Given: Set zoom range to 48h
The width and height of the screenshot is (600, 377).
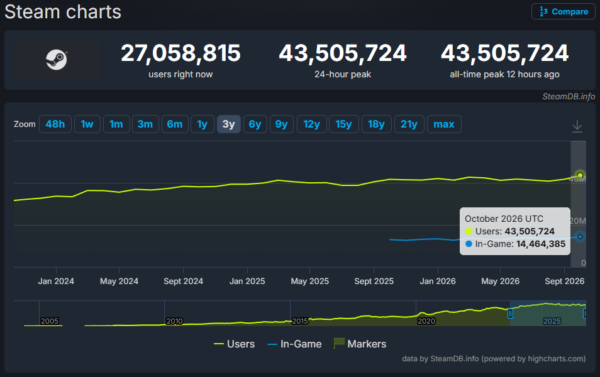Looking at the screenshot, I should (55, 124).
